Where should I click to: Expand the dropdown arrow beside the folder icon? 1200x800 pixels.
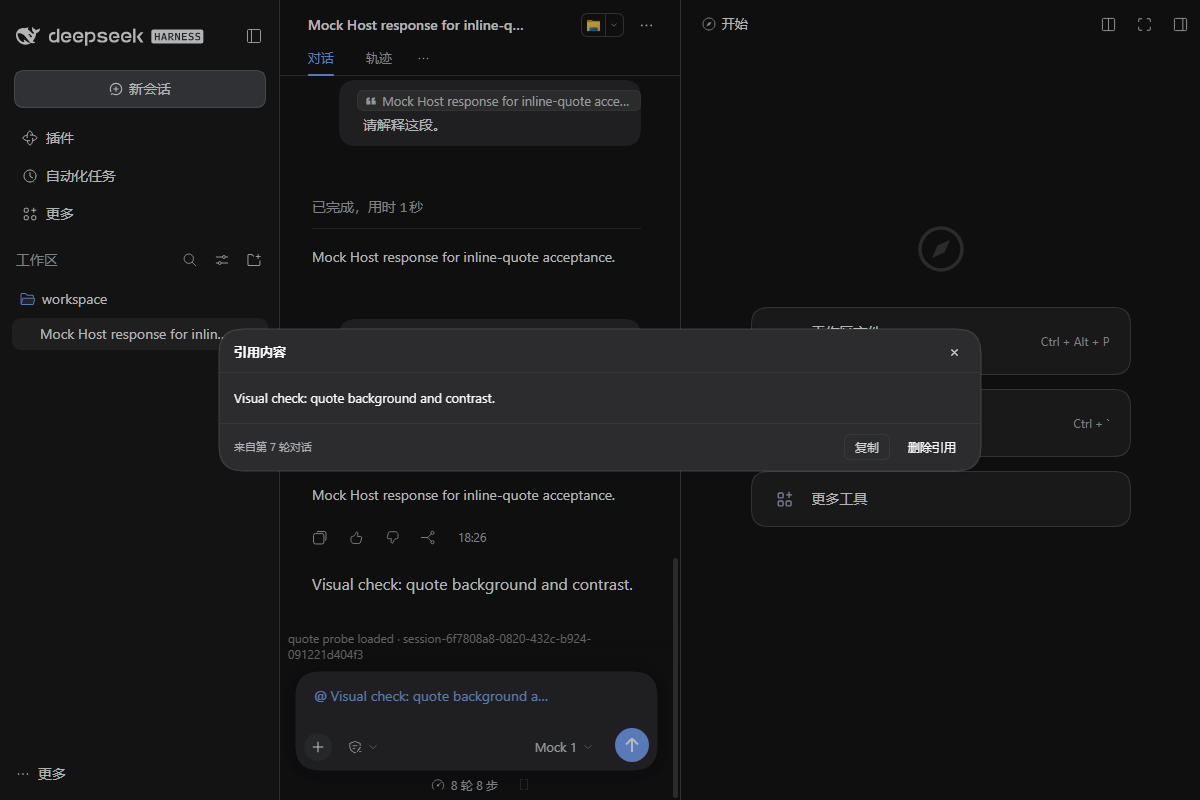tap(614, 25)
